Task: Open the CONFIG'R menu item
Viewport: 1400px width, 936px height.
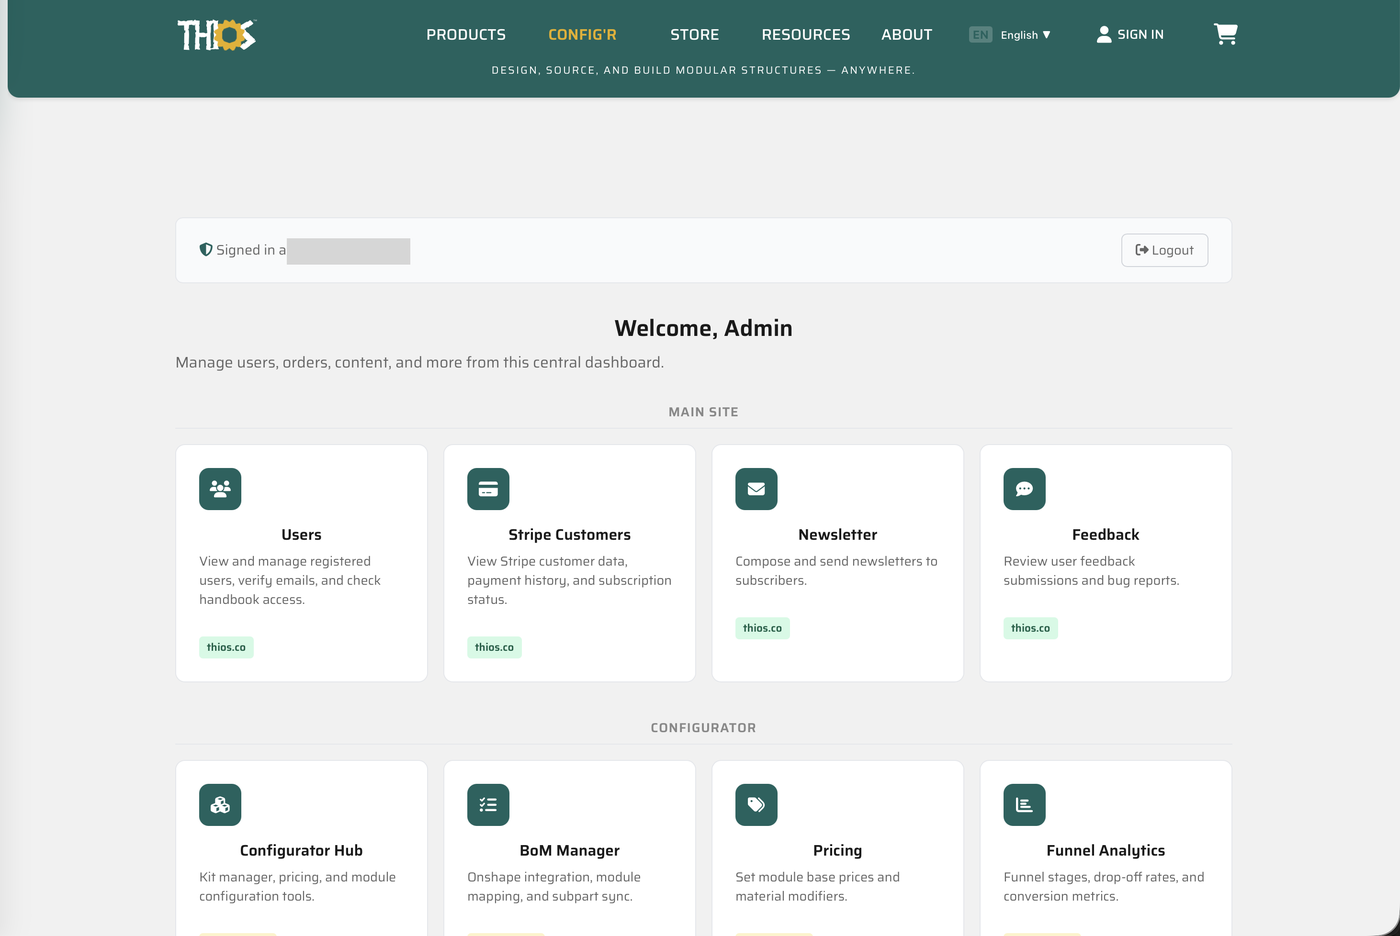Action: pos(582,35)
